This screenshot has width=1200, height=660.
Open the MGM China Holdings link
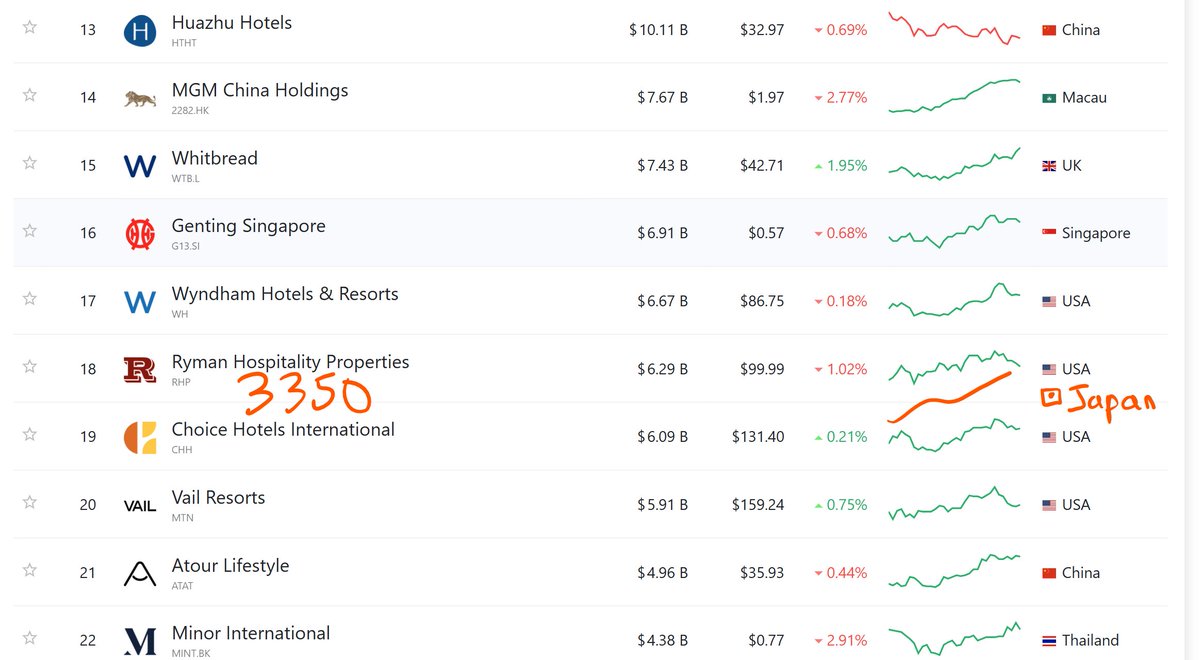260,90
